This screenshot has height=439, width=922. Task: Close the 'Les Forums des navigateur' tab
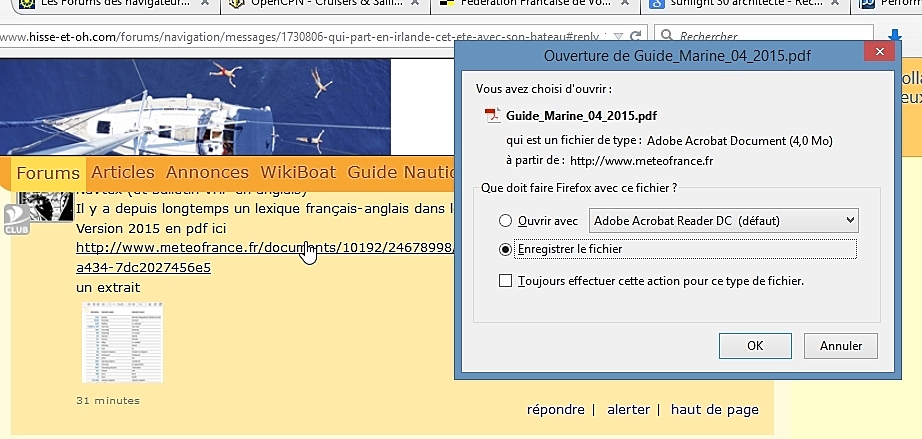click(205, 4)
